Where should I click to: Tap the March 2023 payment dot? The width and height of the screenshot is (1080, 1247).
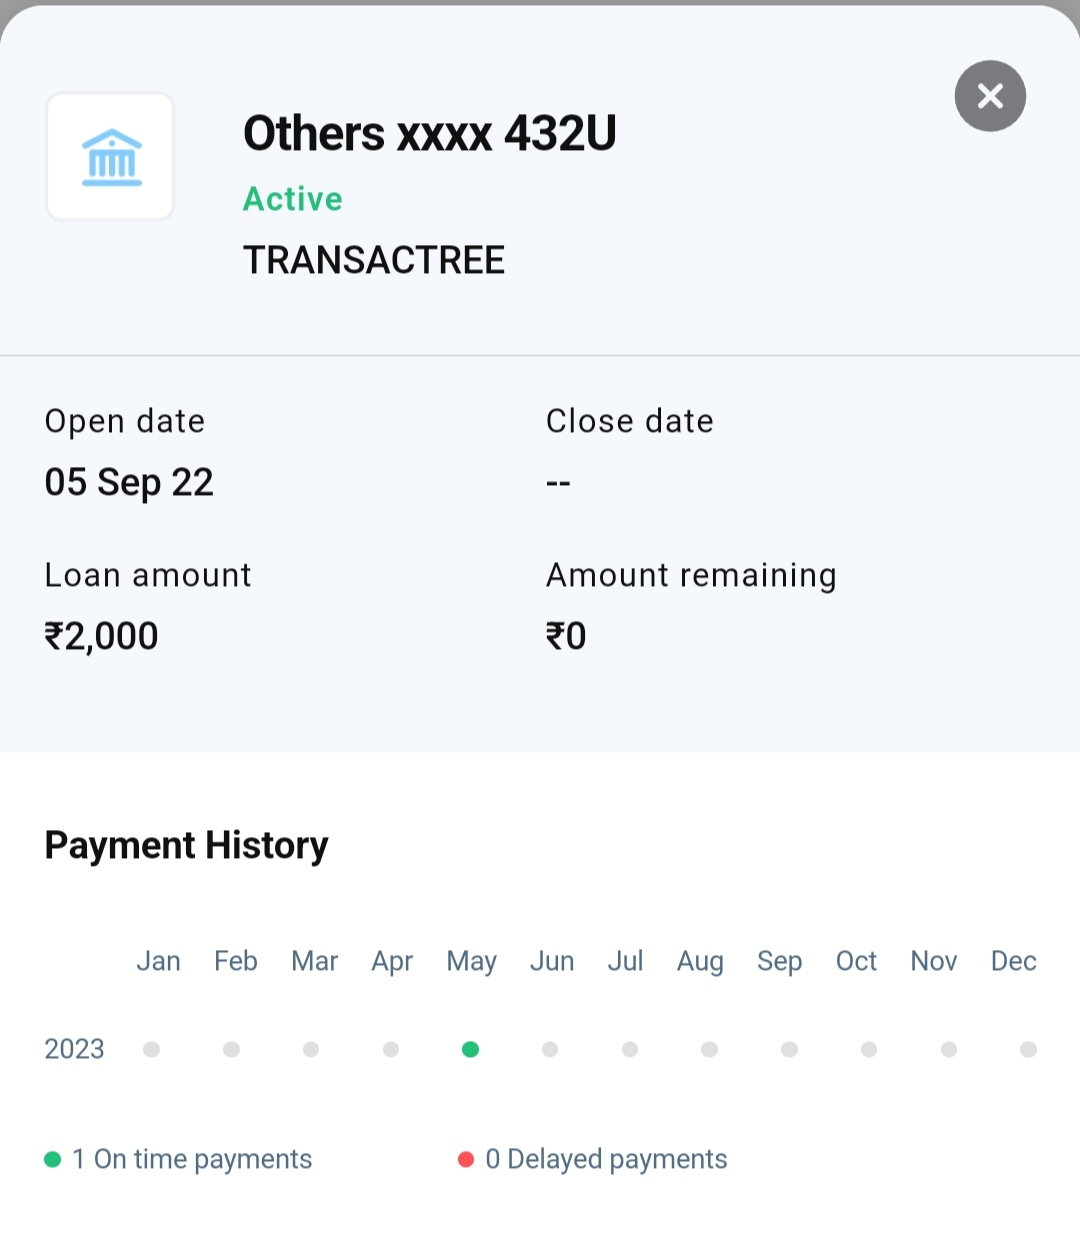tap(311, 1049)
